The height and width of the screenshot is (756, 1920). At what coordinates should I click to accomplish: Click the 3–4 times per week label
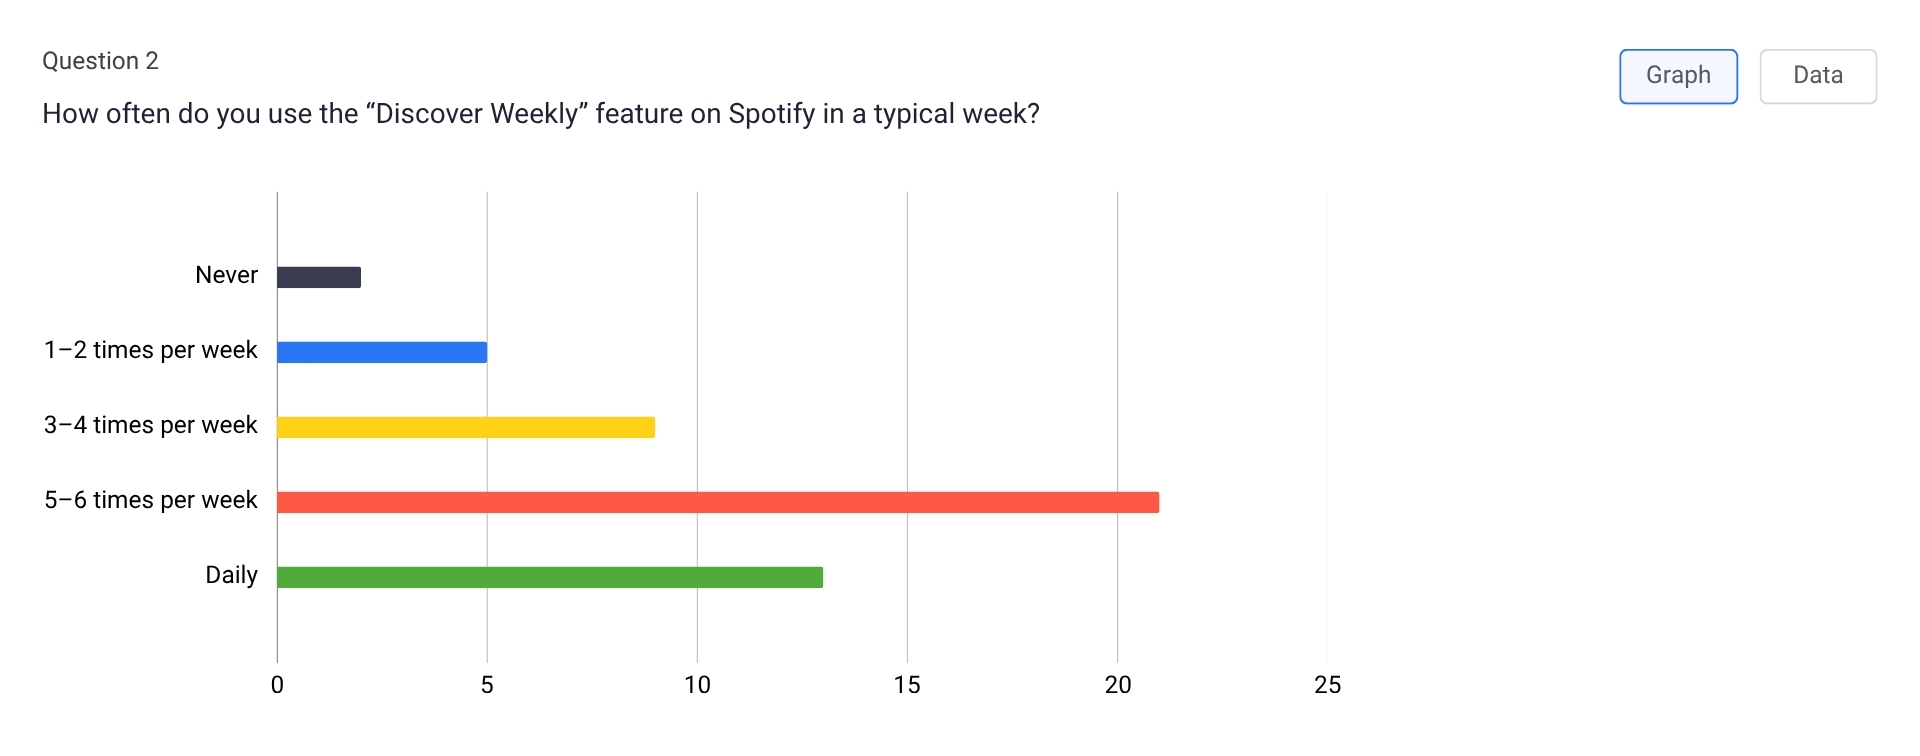[x=150, y=424]
